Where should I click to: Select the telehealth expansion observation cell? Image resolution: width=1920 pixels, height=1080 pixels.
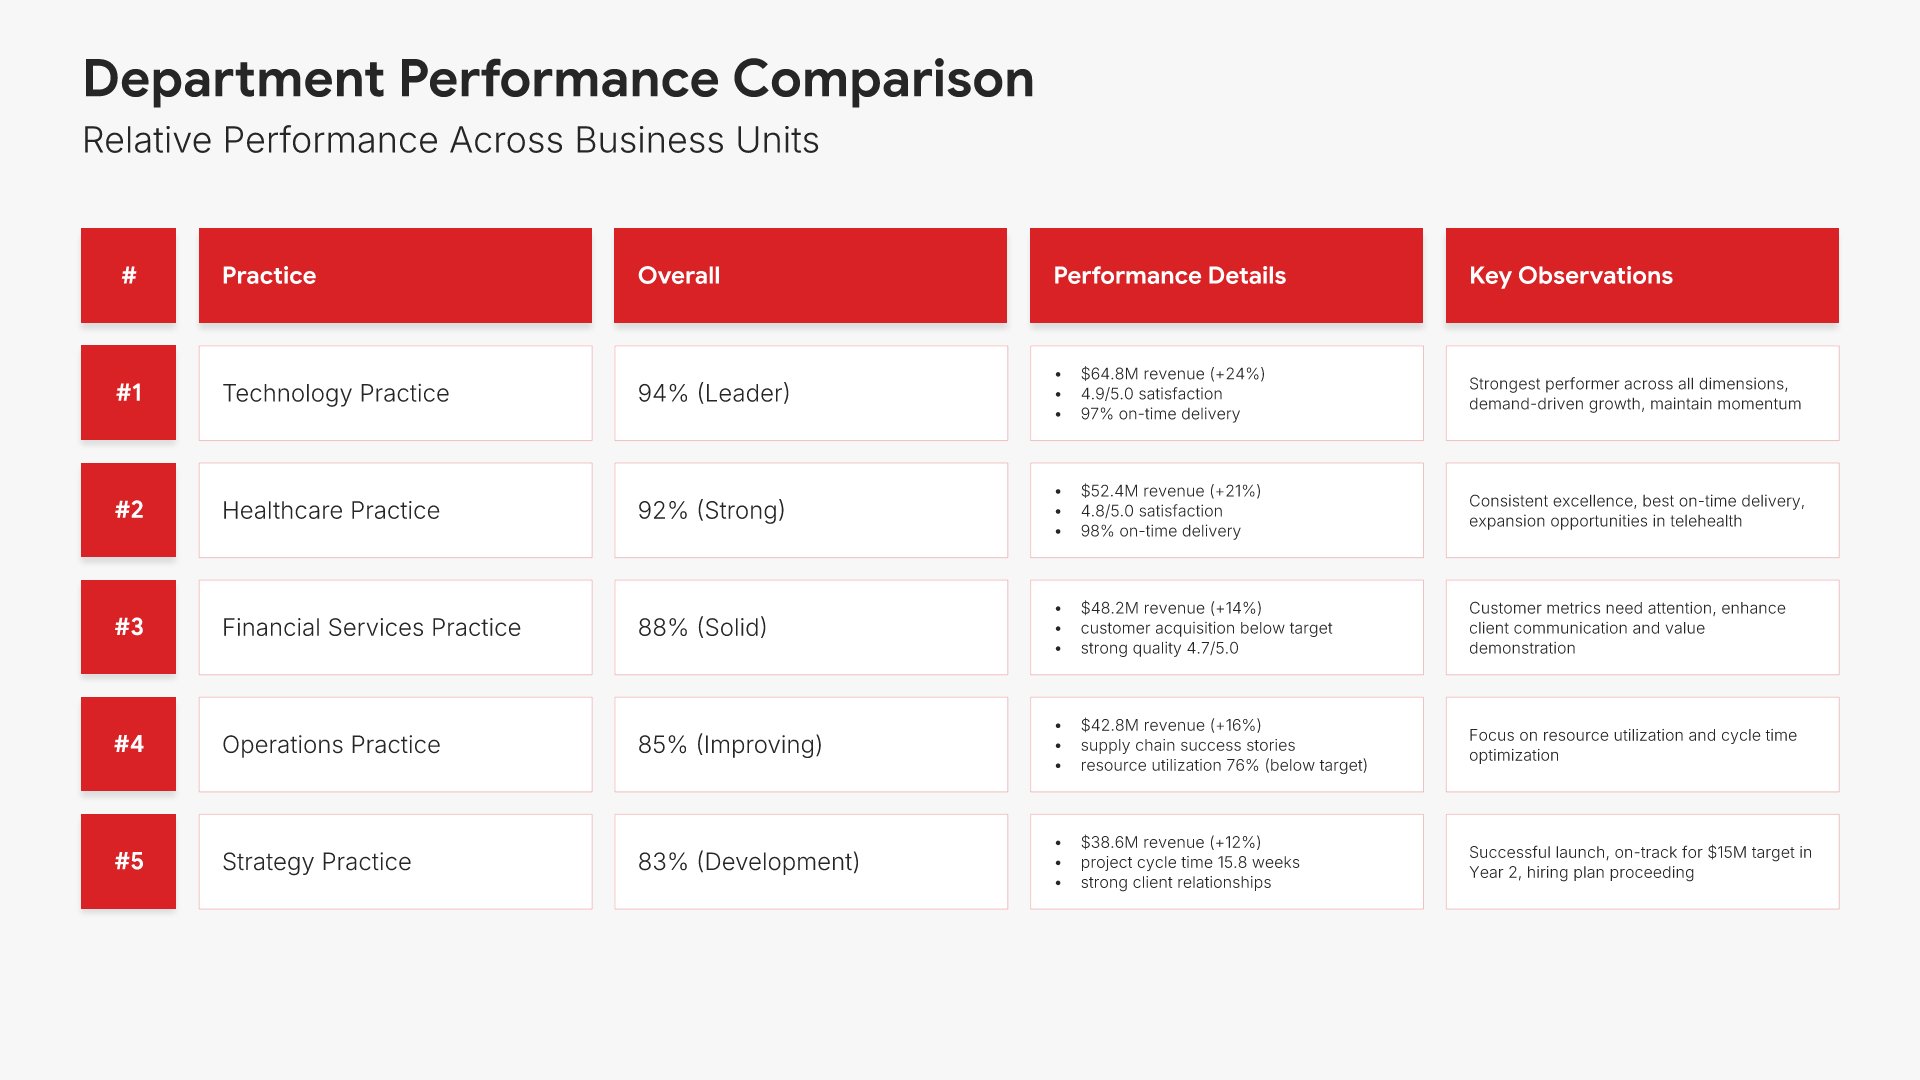1642,510
